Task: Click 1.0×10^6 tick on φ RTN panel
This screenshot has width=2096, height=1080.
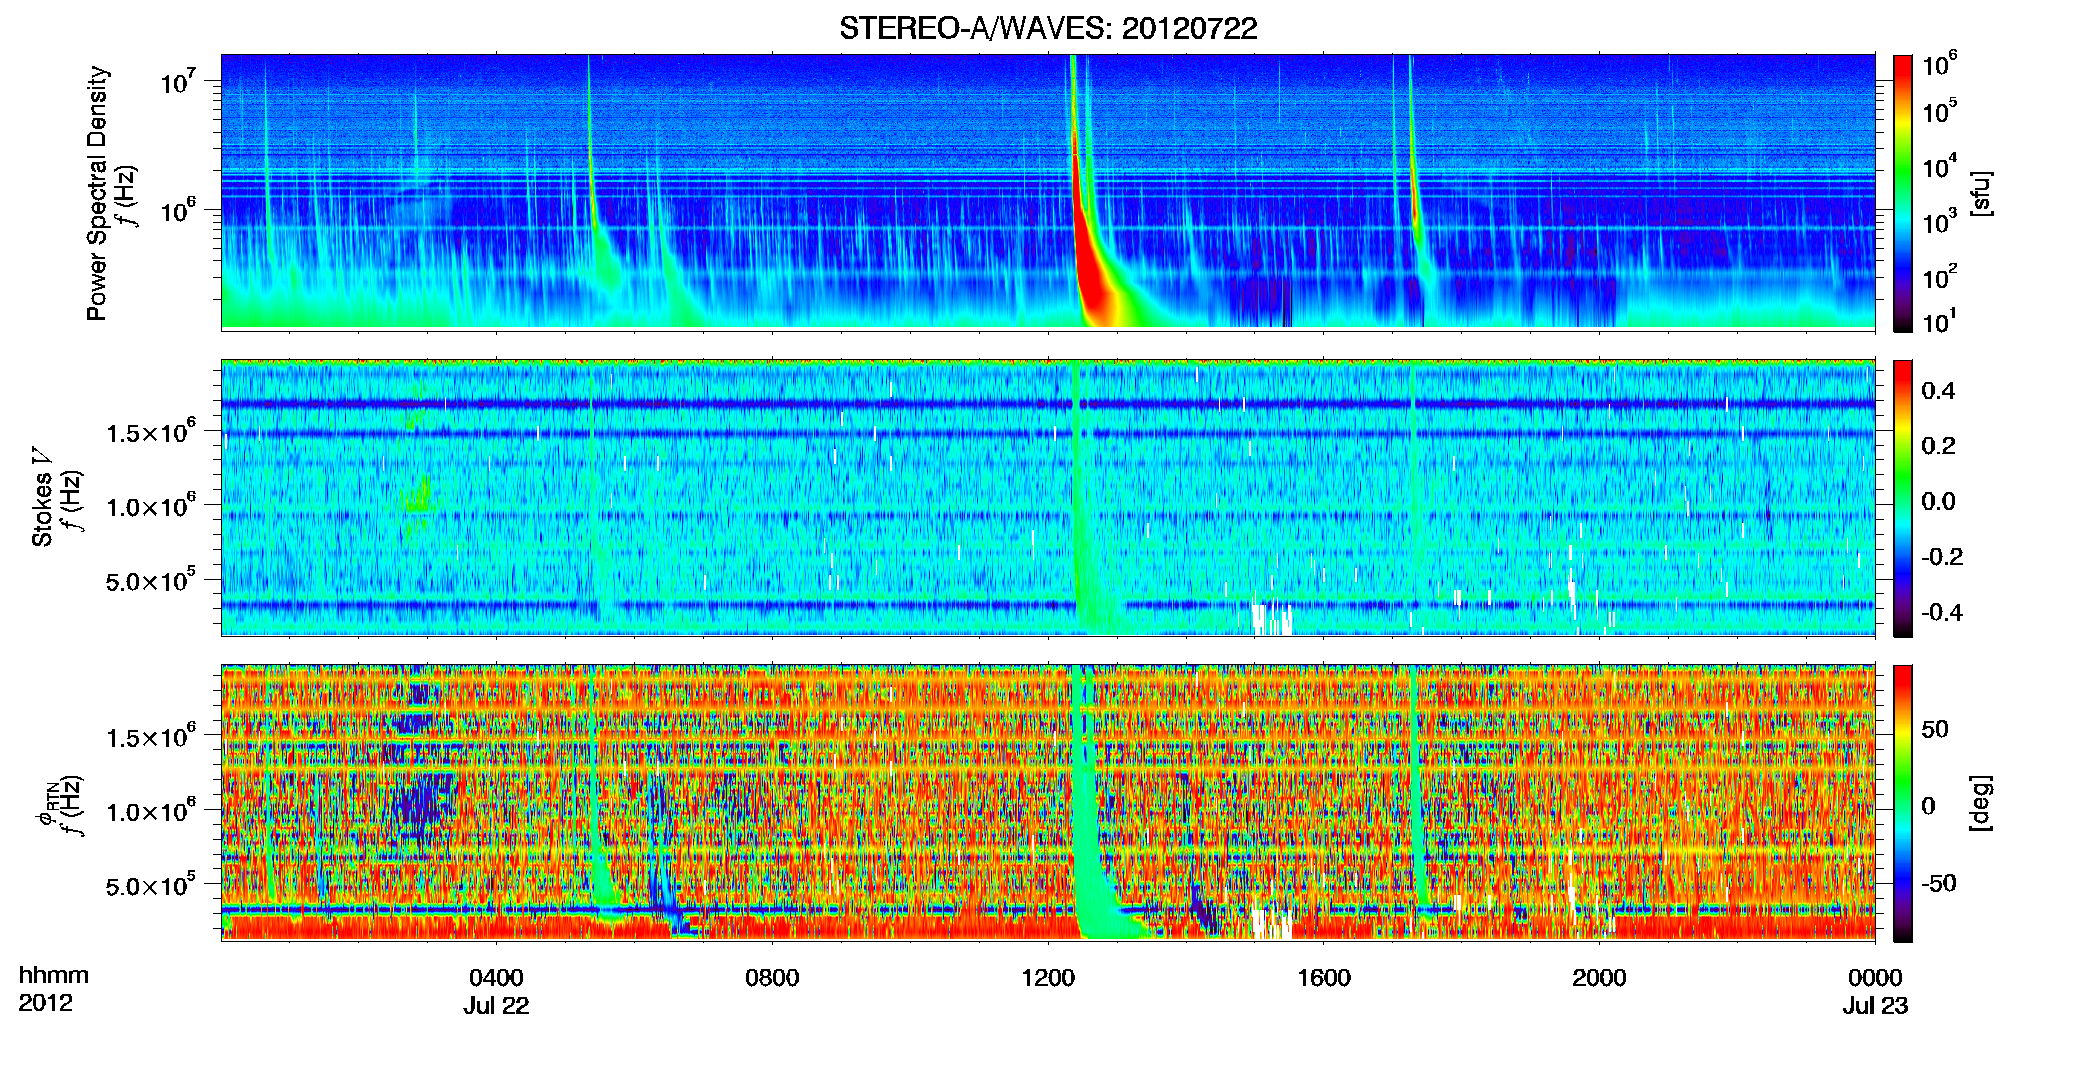Action: [151, 810]
